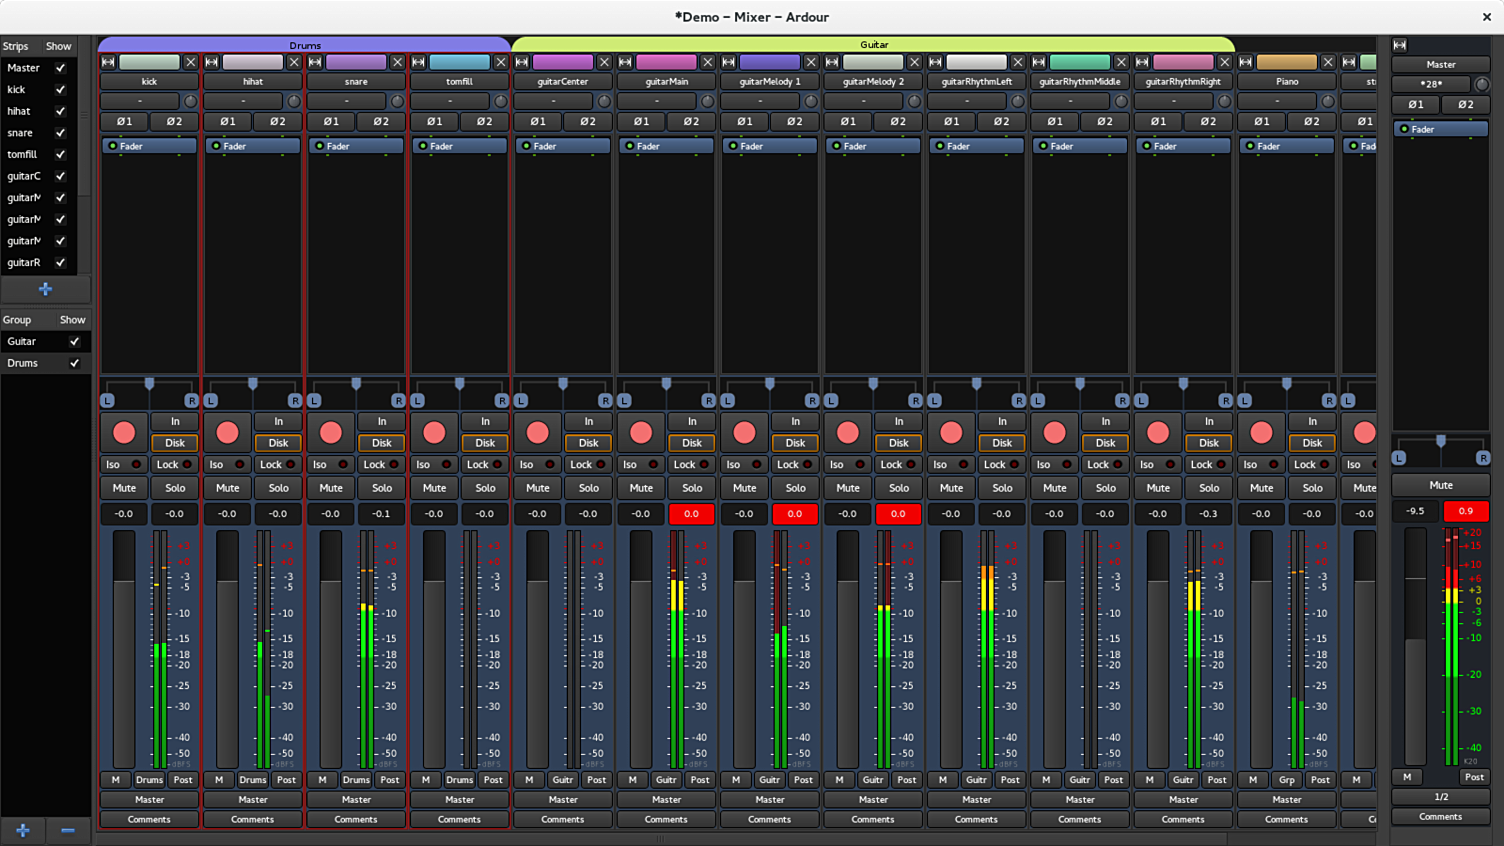Open the 1/2 output selector on Master
This screenshot has height=846, width=1504.
tap(1440, 797)
